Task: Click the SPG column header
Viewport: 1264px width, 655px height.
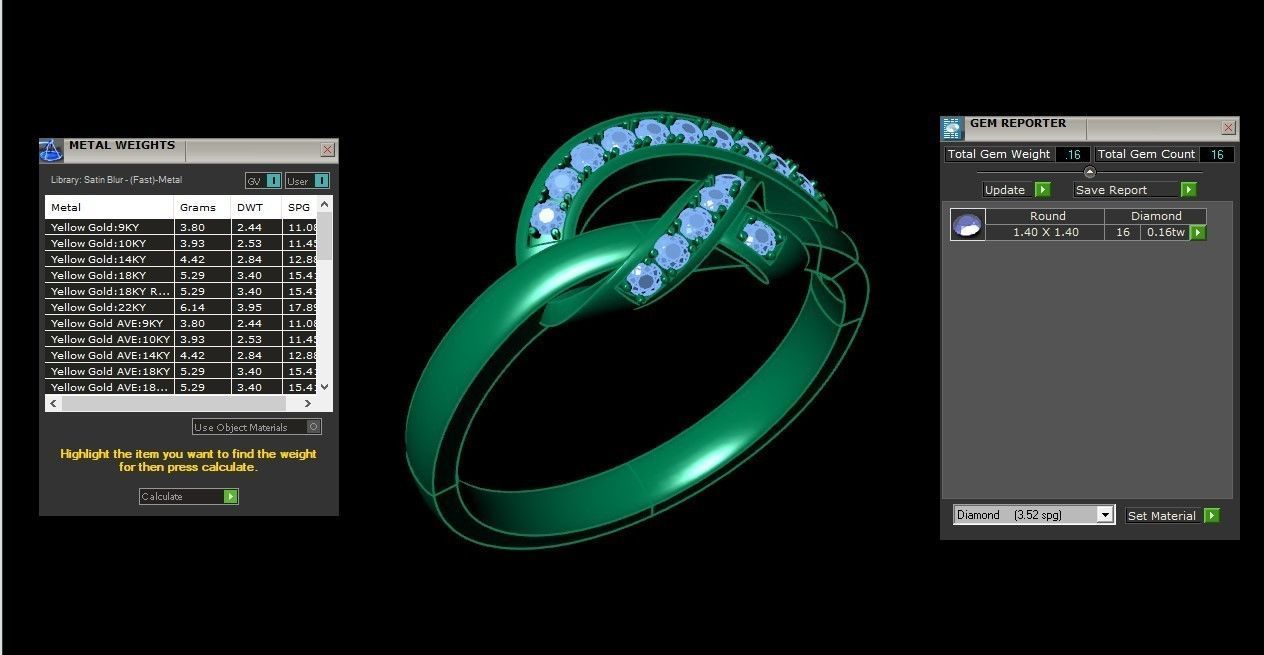Action: 300,207
